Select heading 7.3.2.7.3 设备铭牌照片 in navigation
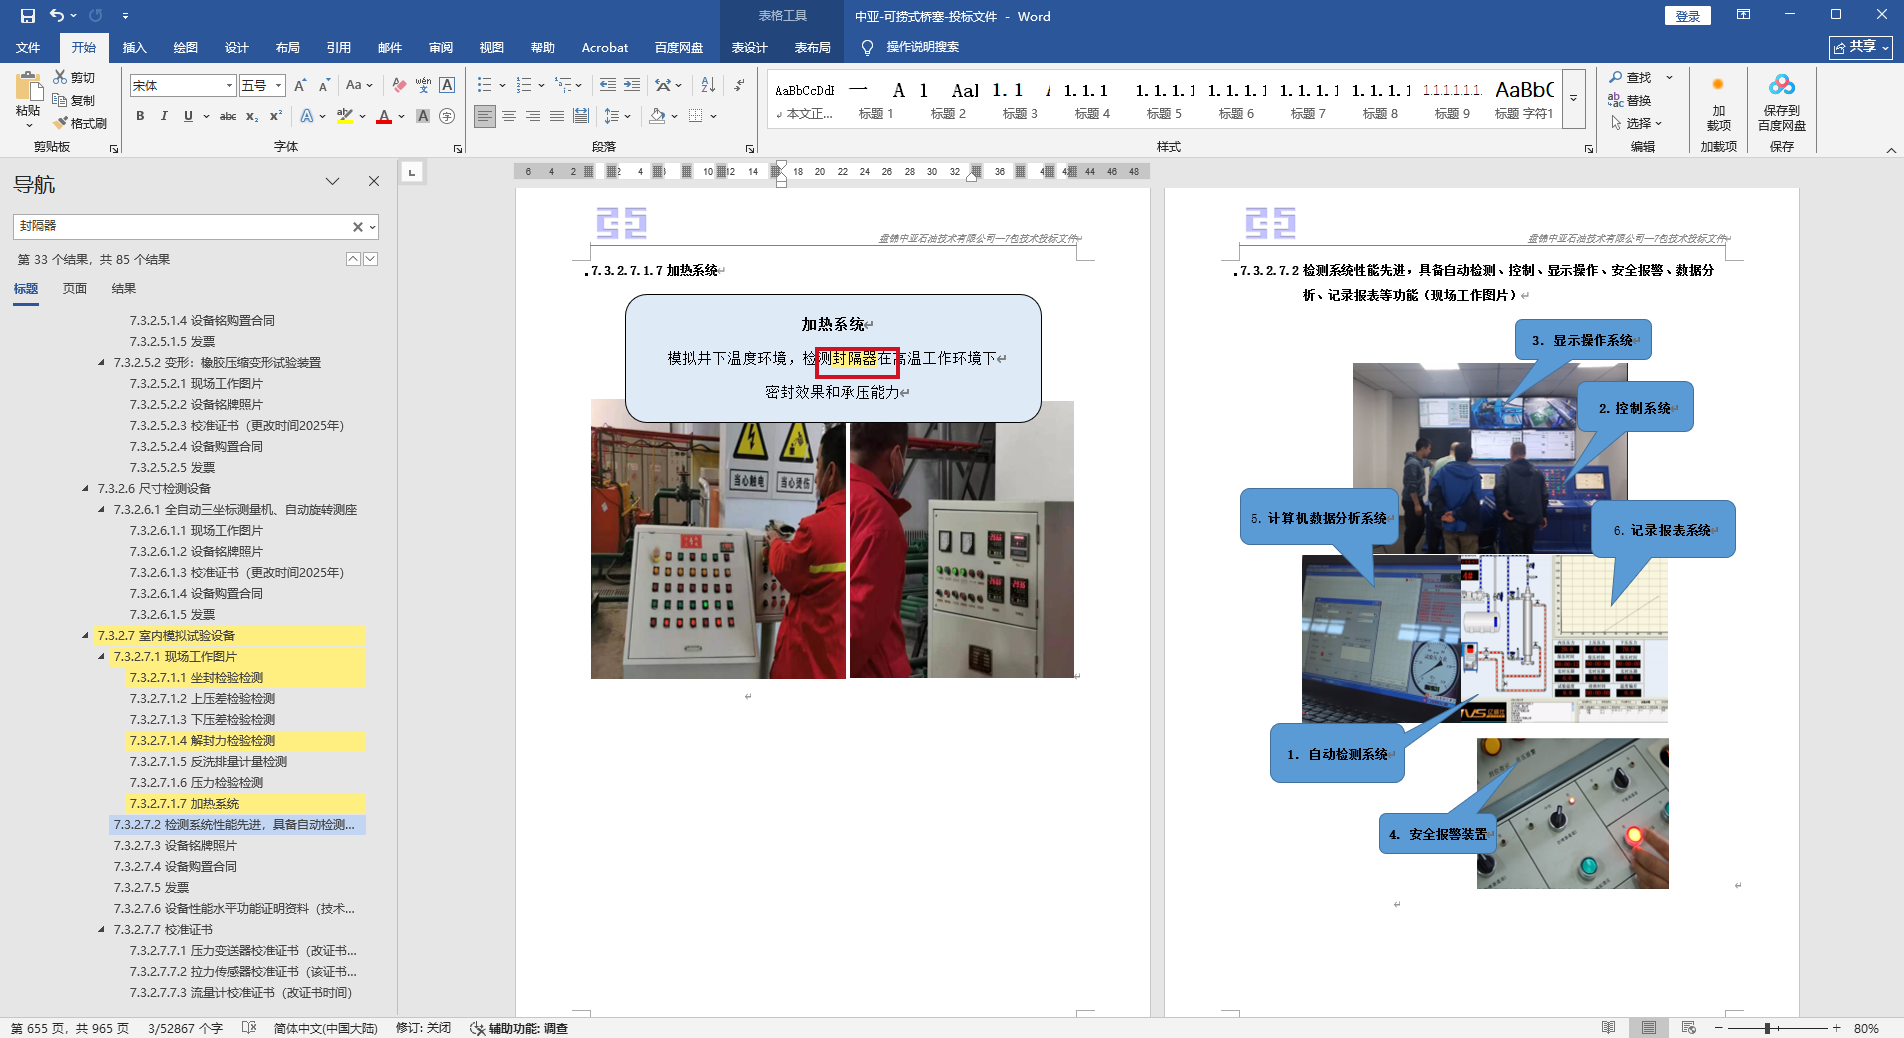The height and width of the screenshot is (1038, 1904). (175, 846)
